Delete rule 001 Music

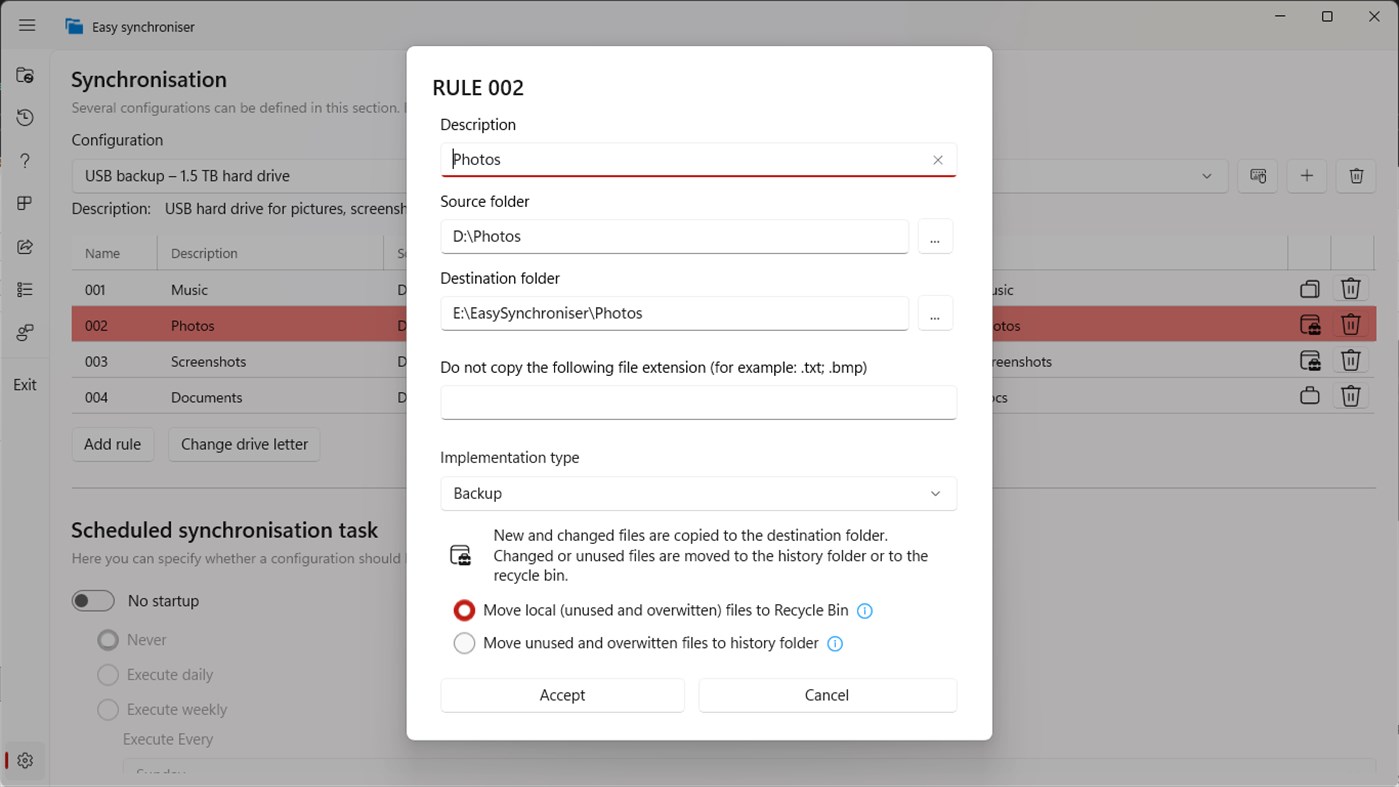click(1351, 289)
